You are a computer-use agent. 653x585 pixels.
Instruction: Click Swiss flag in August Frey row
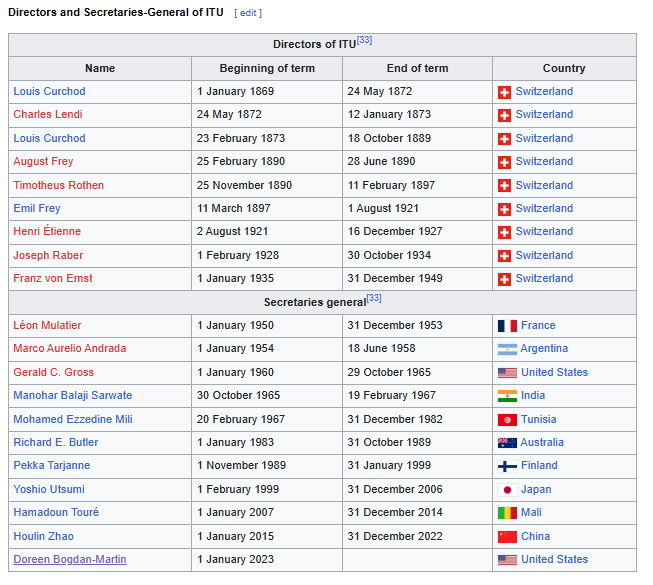504,162
